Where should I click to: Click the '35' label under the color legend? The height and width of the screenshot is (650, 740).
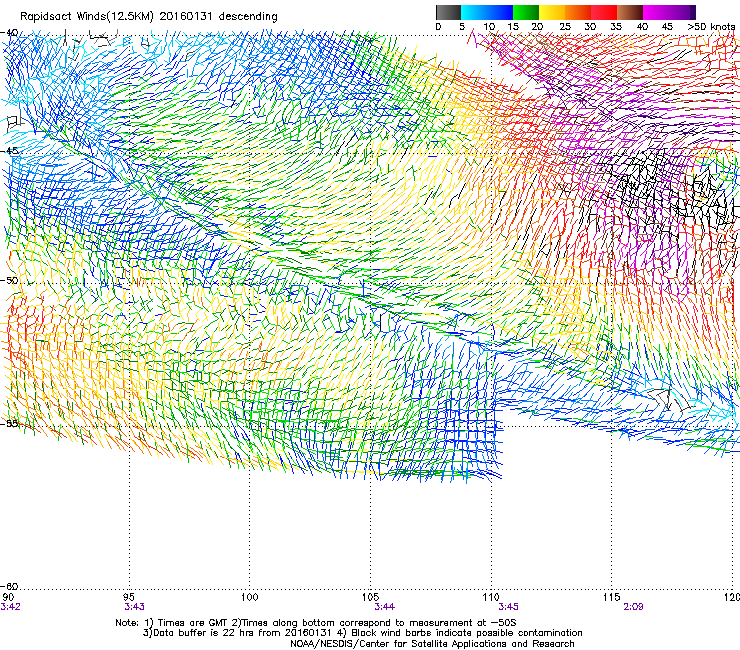(616, 26)
